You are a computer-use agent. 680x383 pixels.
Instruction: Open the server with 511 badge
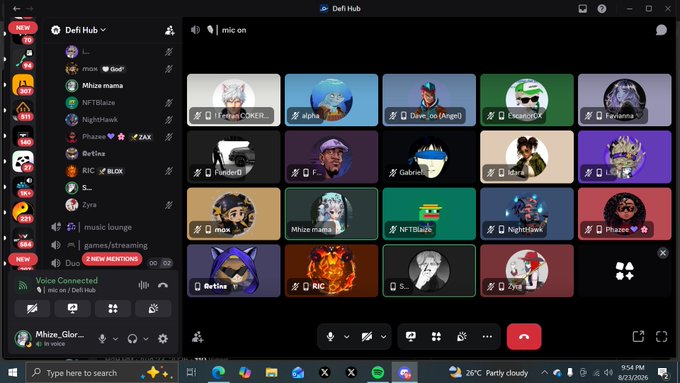(x=23, y=110)
